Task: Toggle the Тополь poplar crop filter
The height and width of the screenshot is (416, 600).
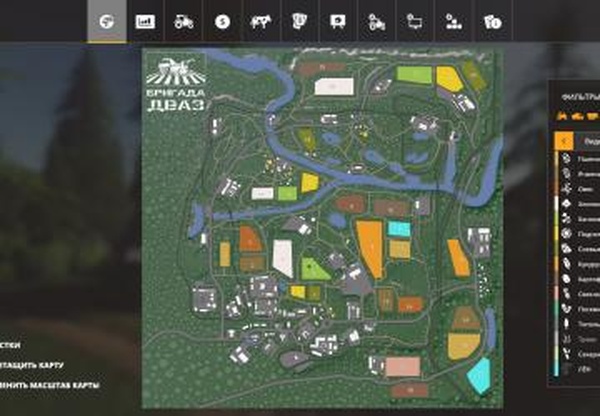Action: pos(579,324)
